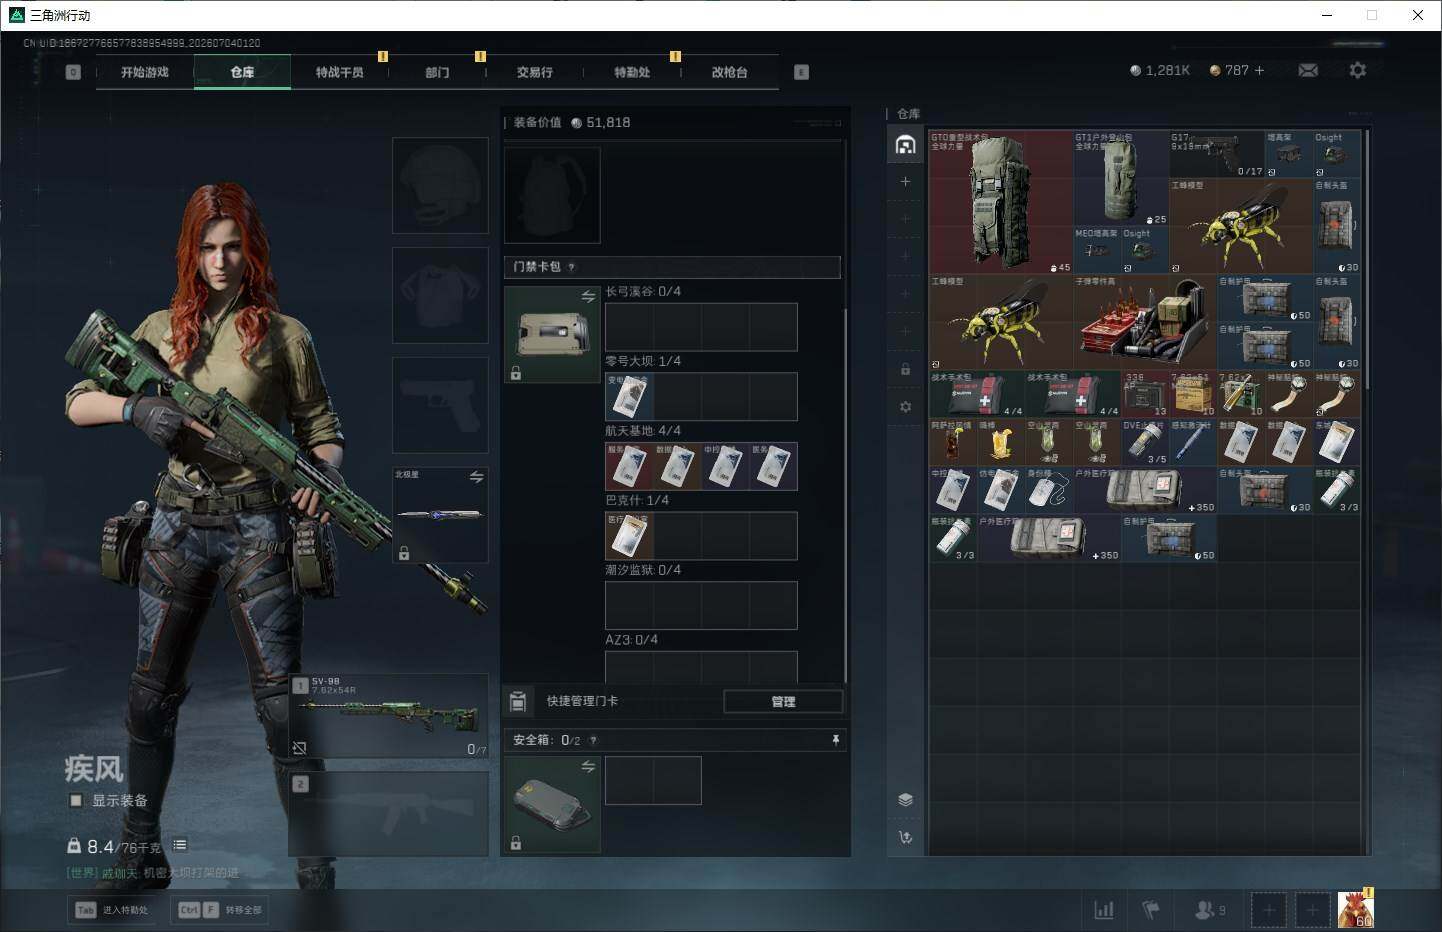The width and height of the screenshot is (1442, 932).
Task: Click the SV-98 unload ammo icon
Action: (x=299, y=747)
